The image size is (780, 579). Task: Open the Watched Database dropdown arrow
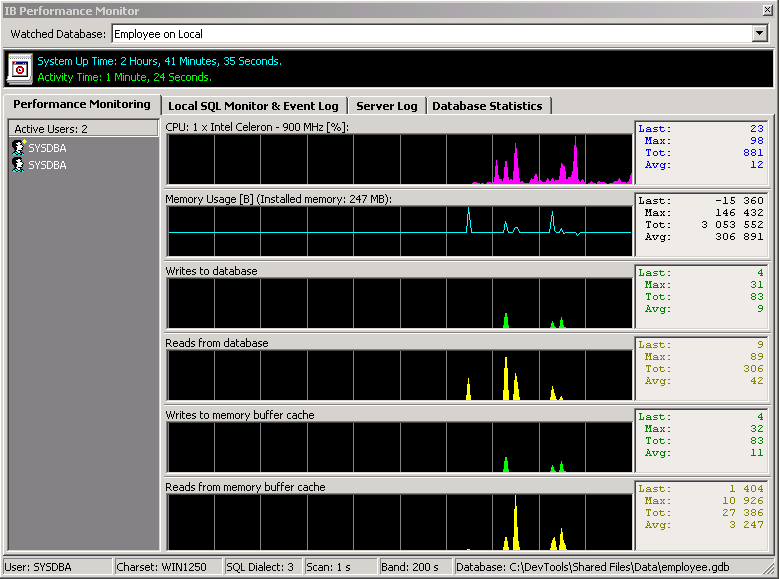tap(758, 34)
